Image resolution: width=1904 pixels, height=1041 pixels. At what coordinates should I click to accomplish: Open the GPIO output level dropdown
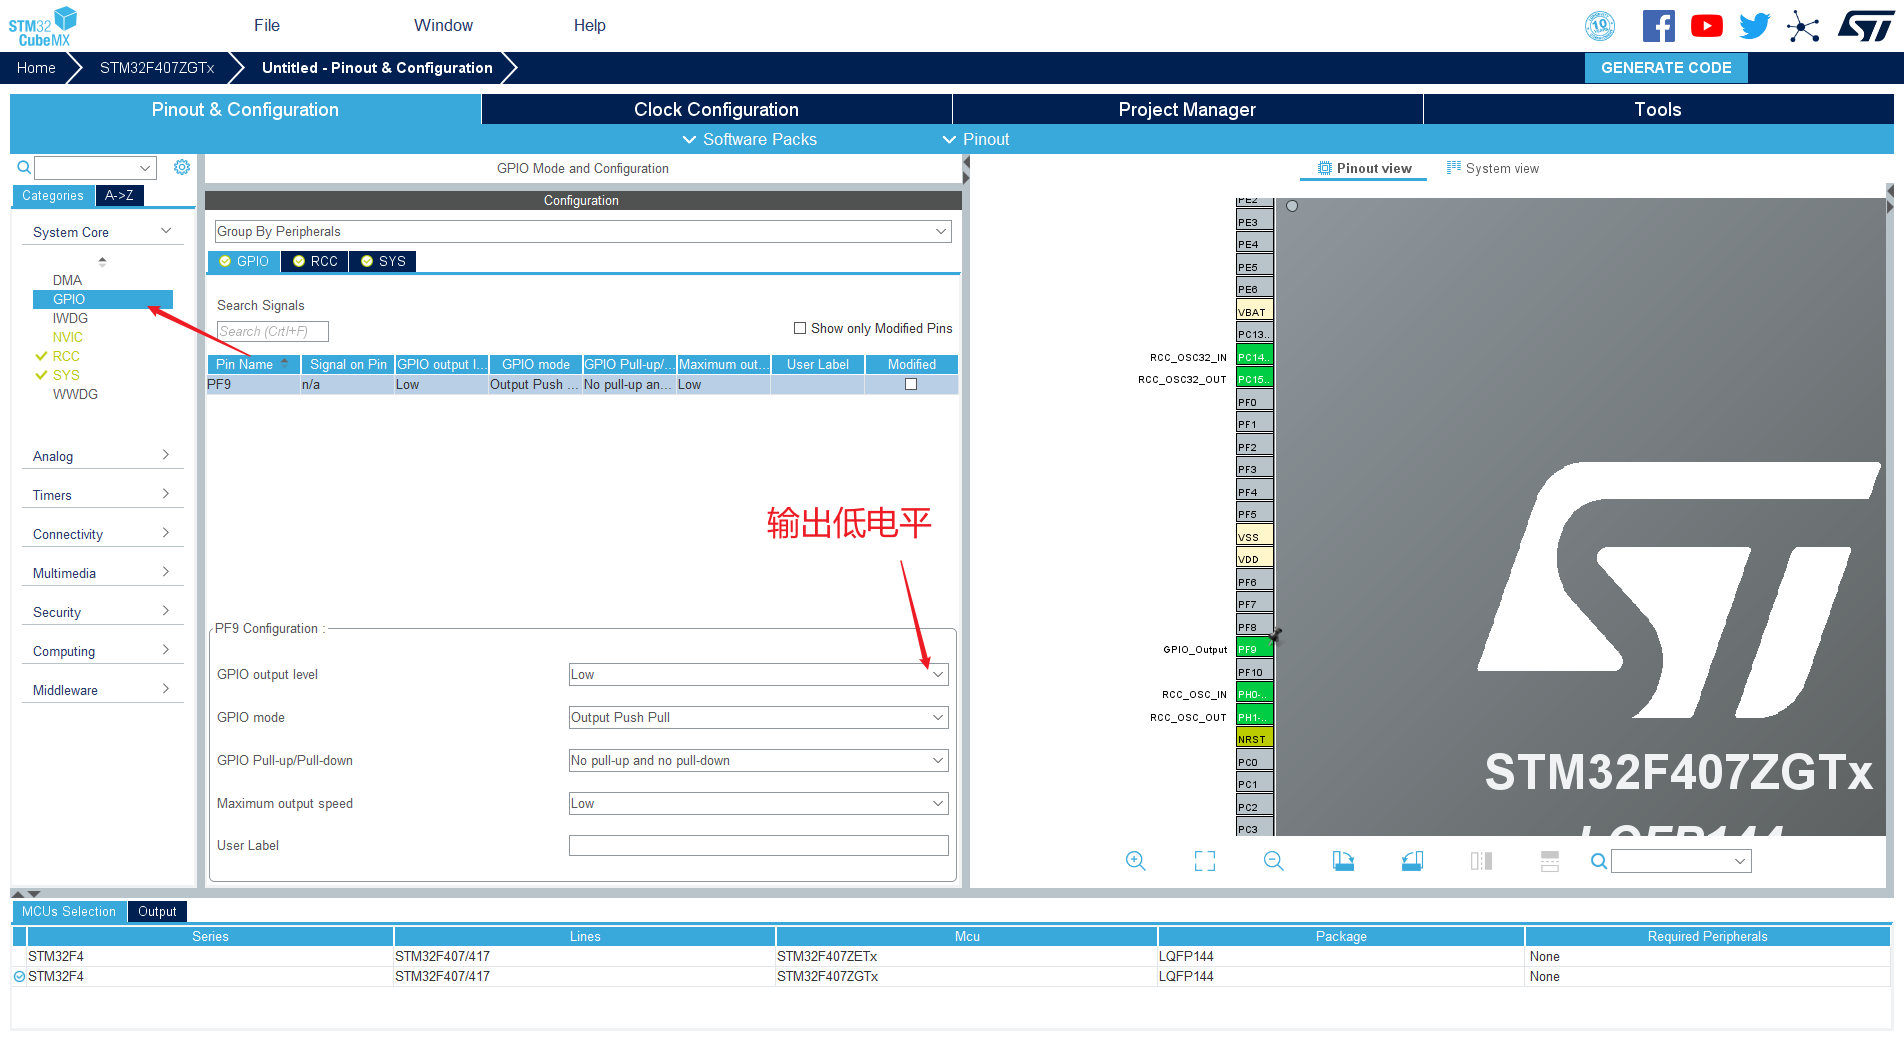pos(758,675)
